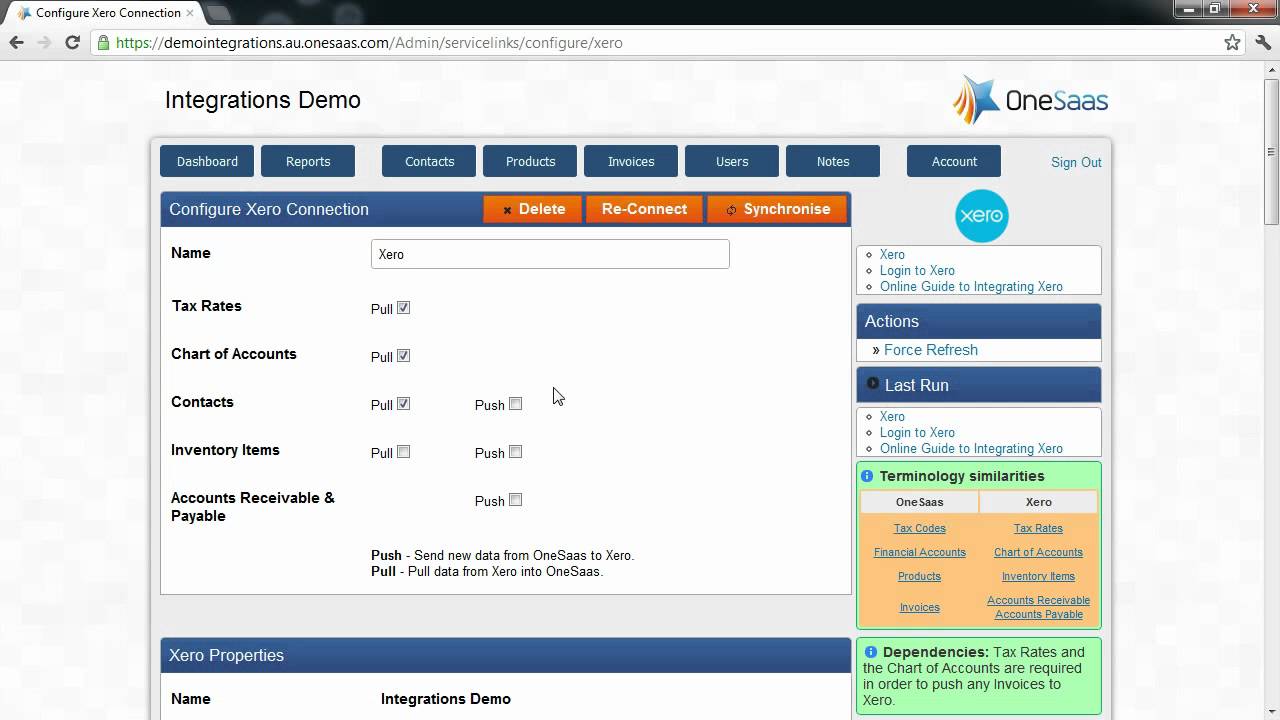This screenshot has height=720, width=1280.
Task: Click the Products terminology link
Action: click(919, 576)
